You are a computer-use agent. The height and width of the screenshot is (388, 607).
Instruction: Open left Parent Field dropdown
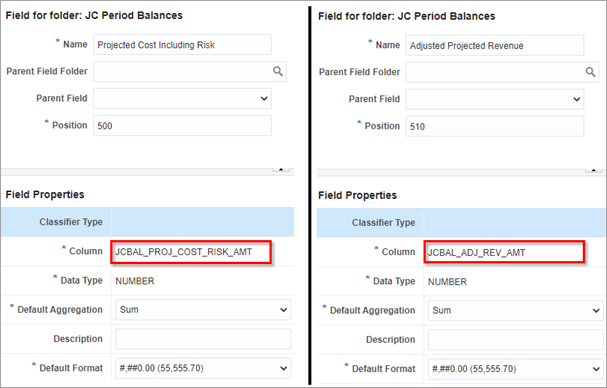click(182, 98)
